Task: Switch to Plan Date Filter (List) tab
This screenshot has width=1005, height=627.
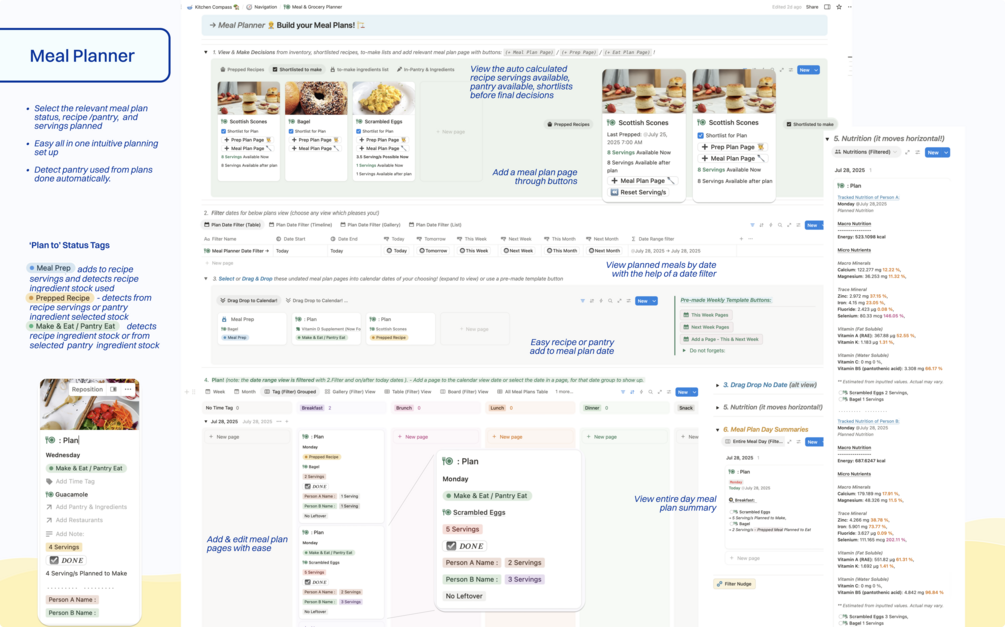Action: (x=435, y=225)
